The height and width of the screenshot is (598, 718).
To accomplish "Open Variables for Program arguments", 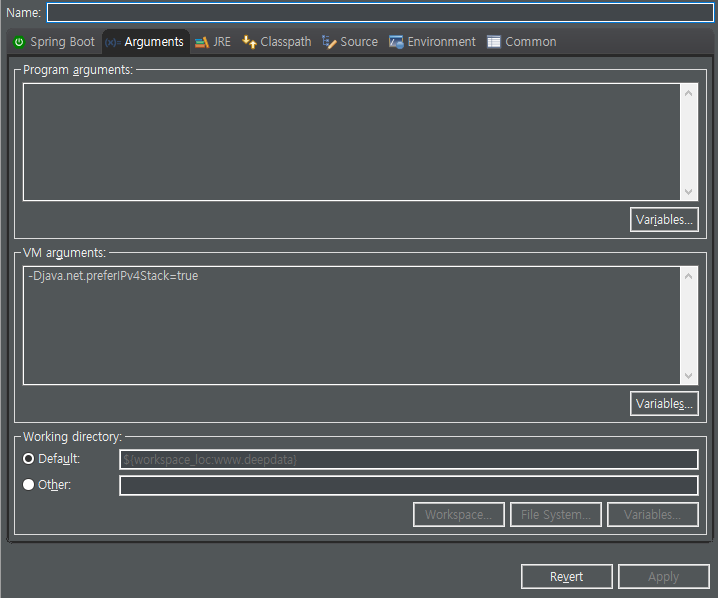I will 664,220.
